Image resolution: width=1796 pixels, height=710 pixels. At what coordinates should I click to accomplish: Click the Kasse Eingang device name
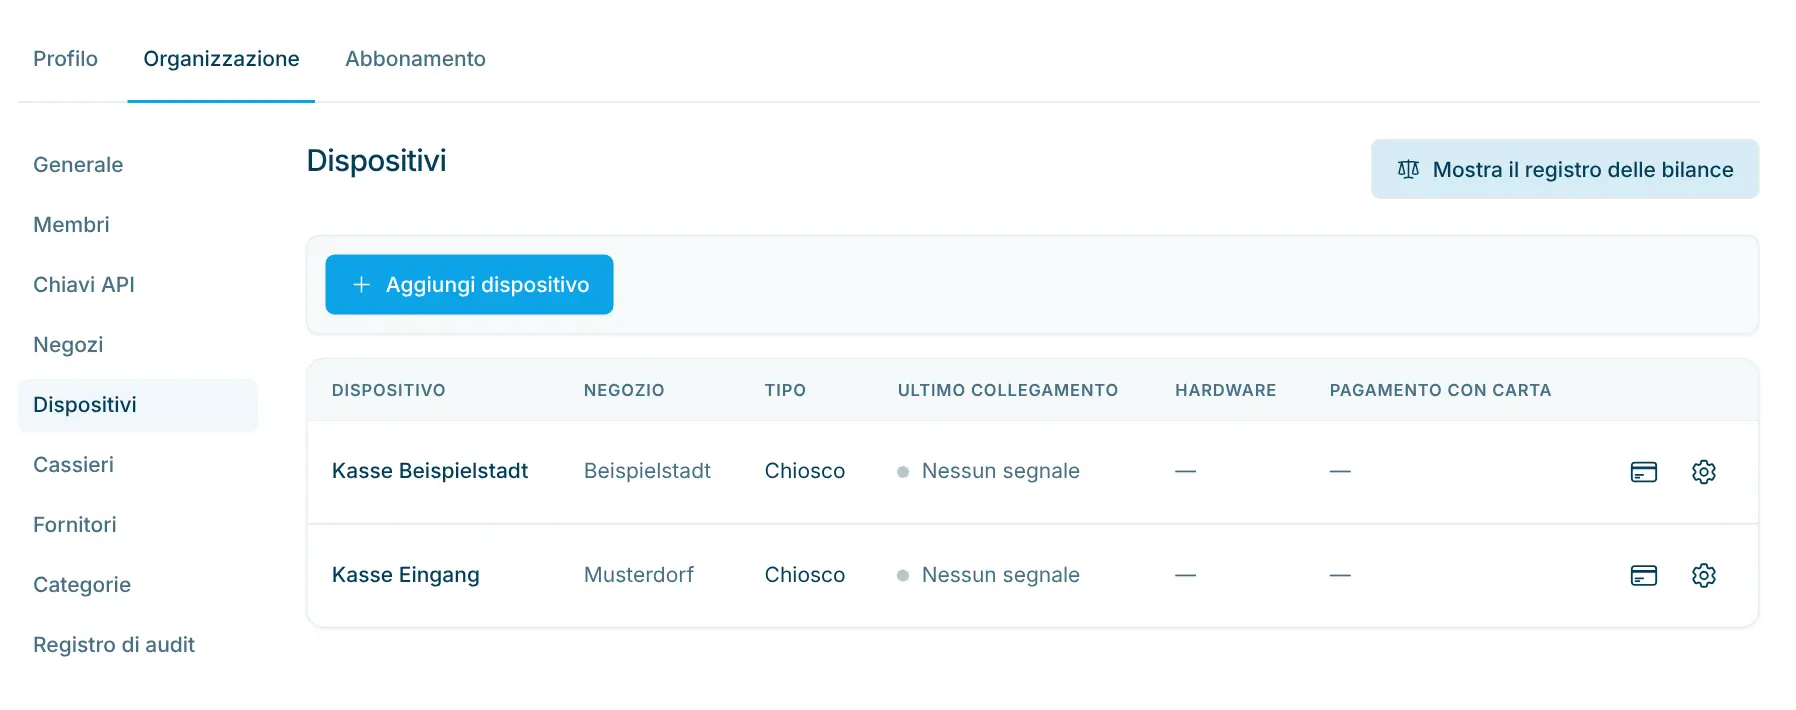click(406, 575)
